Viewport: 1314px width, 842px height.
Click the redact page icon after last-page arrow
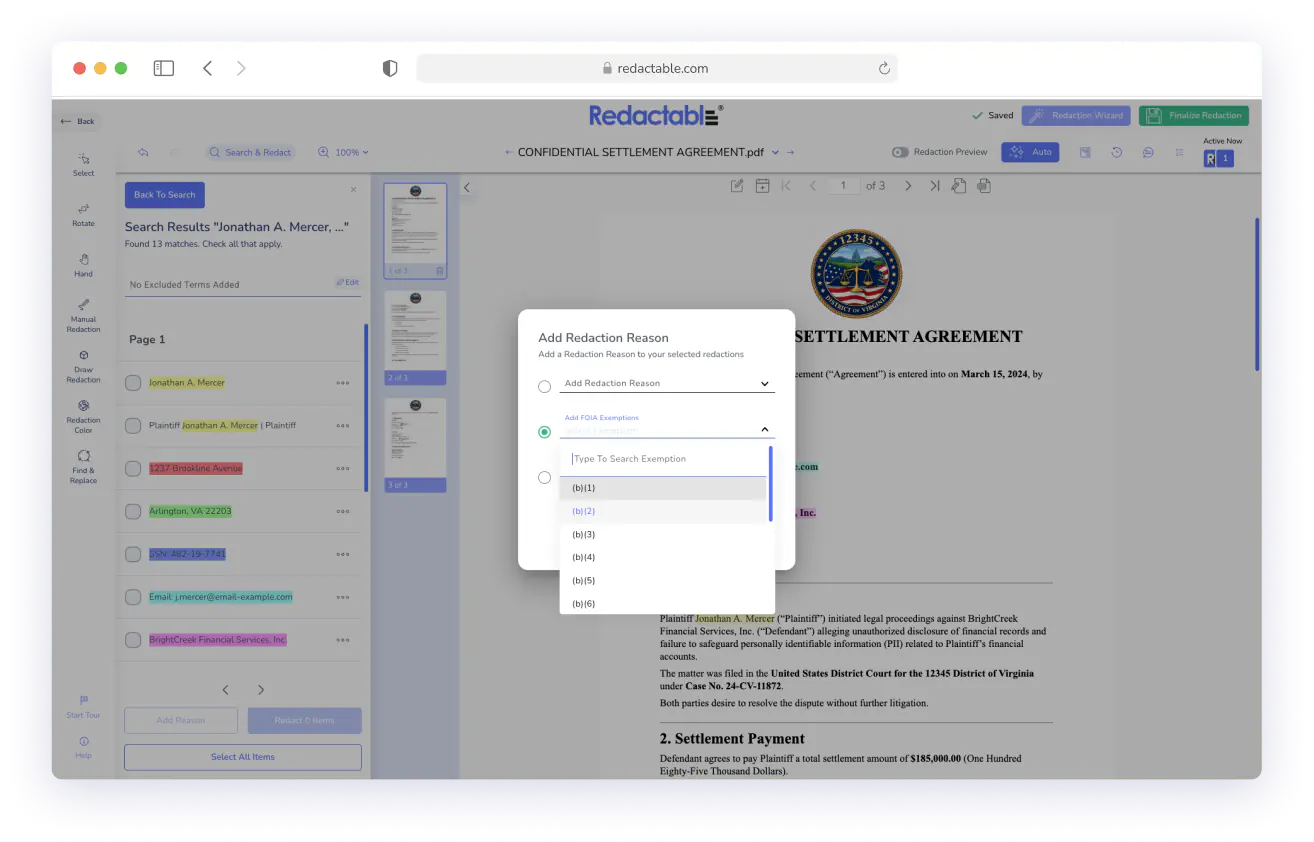[x=958, y=186]
